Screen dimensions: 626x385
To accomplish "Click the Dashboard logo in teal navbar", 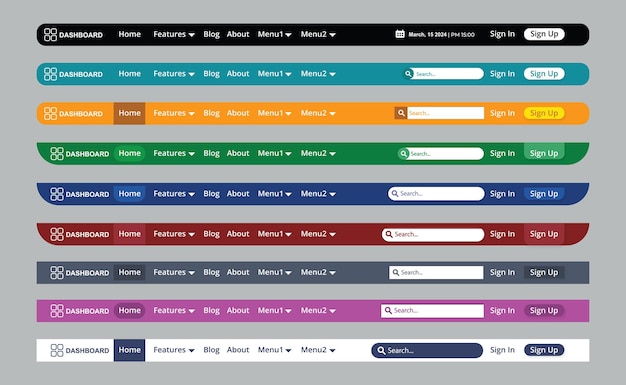I will 73,74.
